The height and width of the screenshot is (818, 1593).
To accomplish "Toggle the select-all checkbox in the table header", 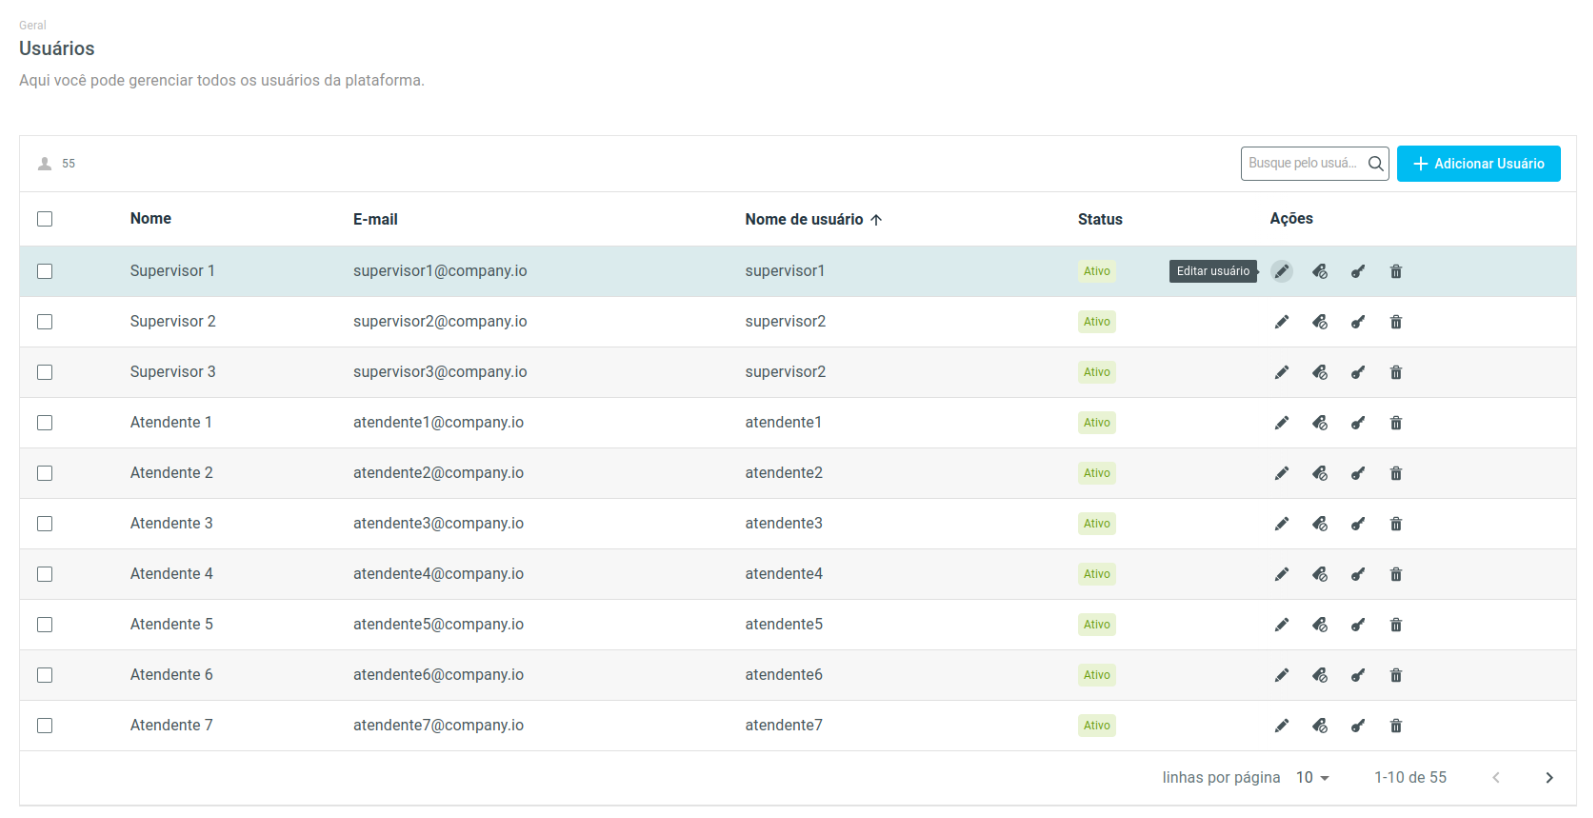I will click(45, 219).
